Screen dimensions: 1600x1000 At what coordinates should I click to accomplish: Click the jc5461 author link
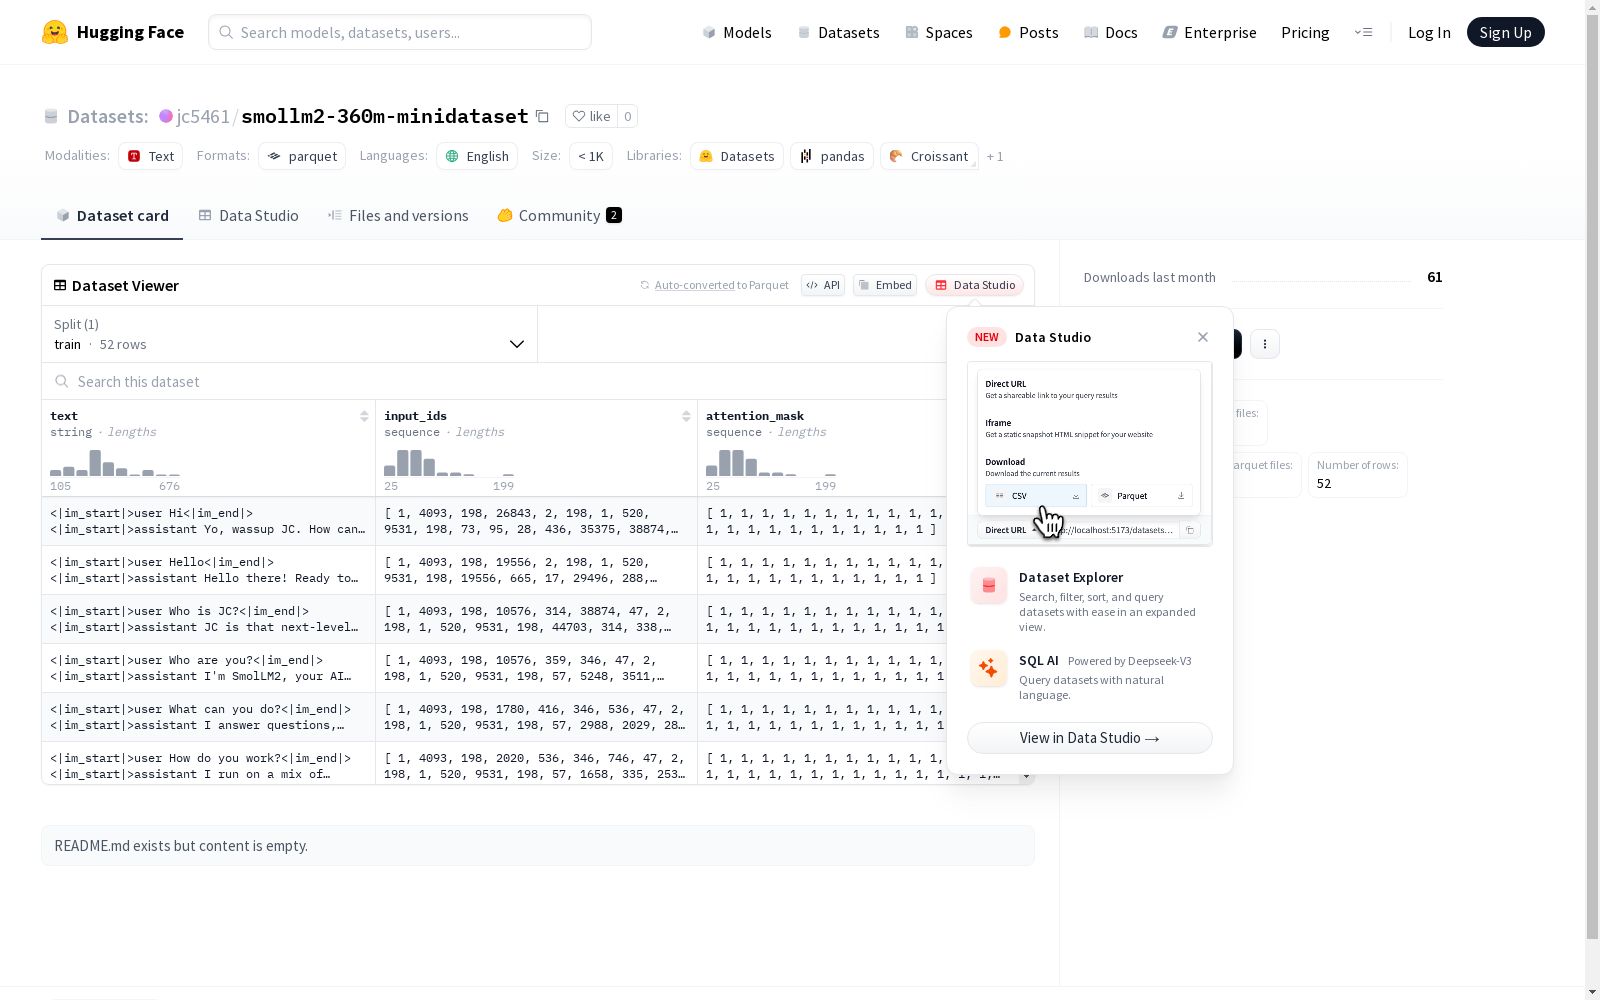[203, 116]
